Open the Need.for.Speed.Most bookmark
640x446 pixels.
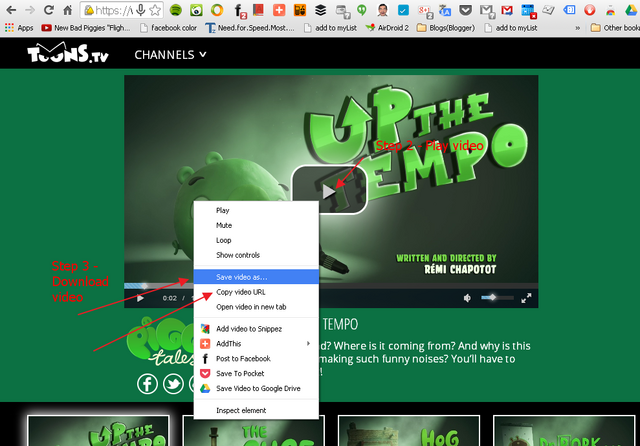tap(250, 28)
